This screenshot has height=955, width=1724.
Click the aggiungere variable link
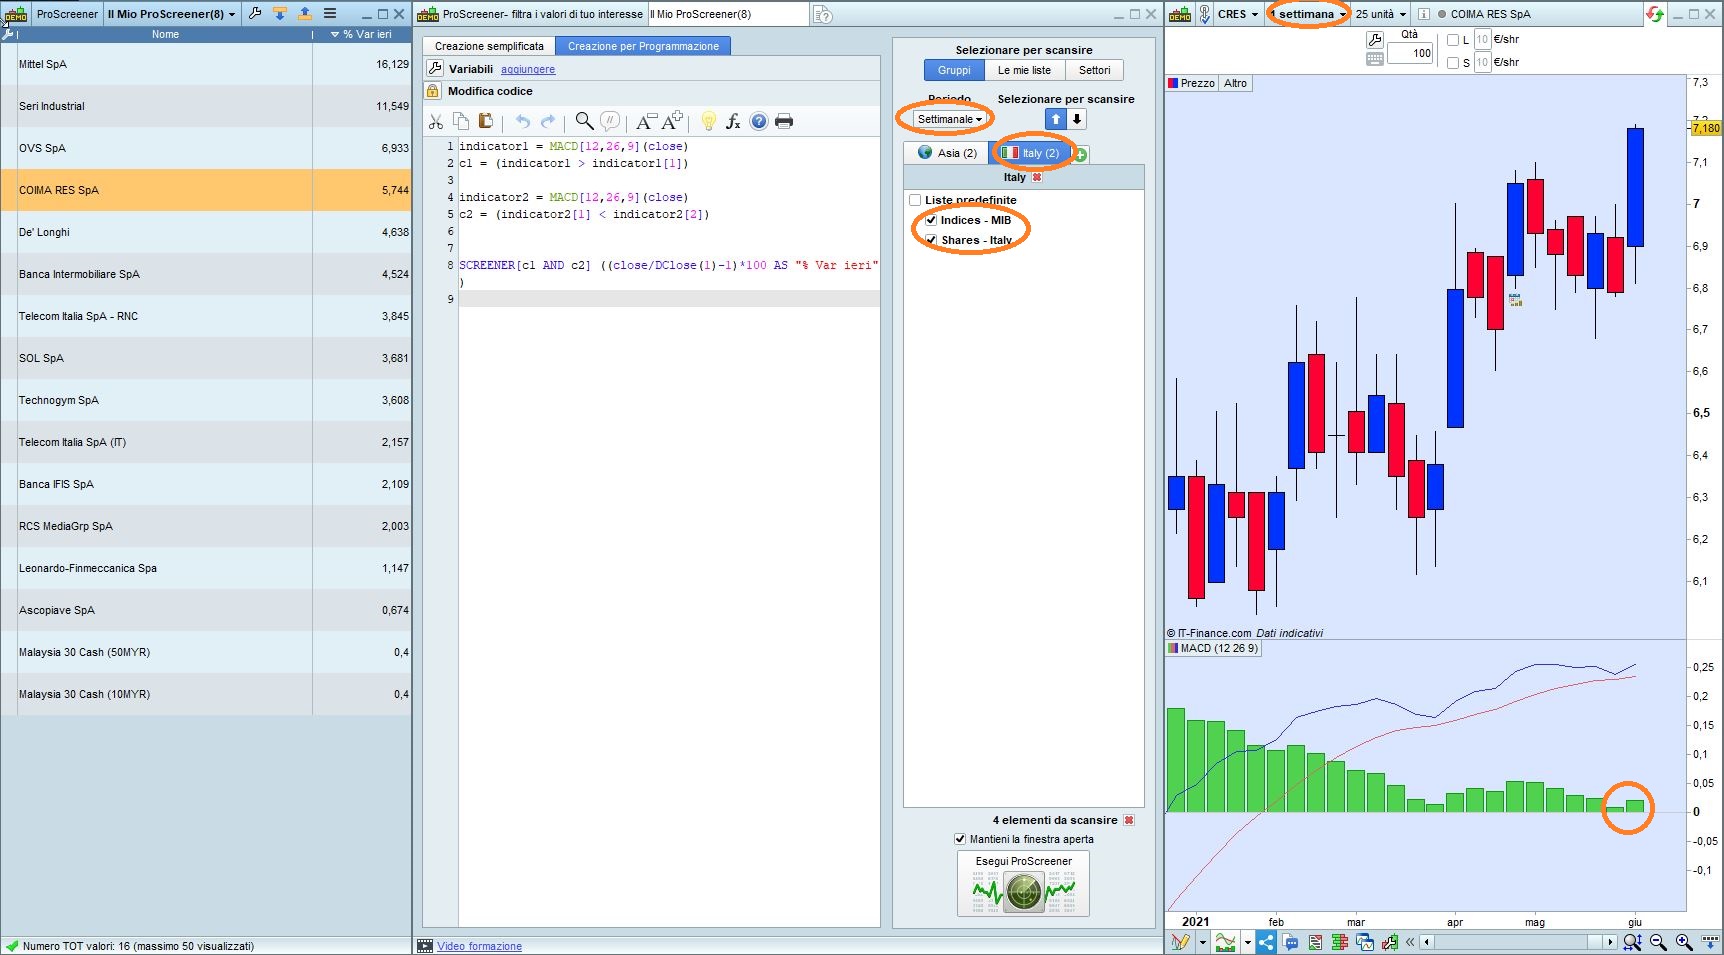528,69
